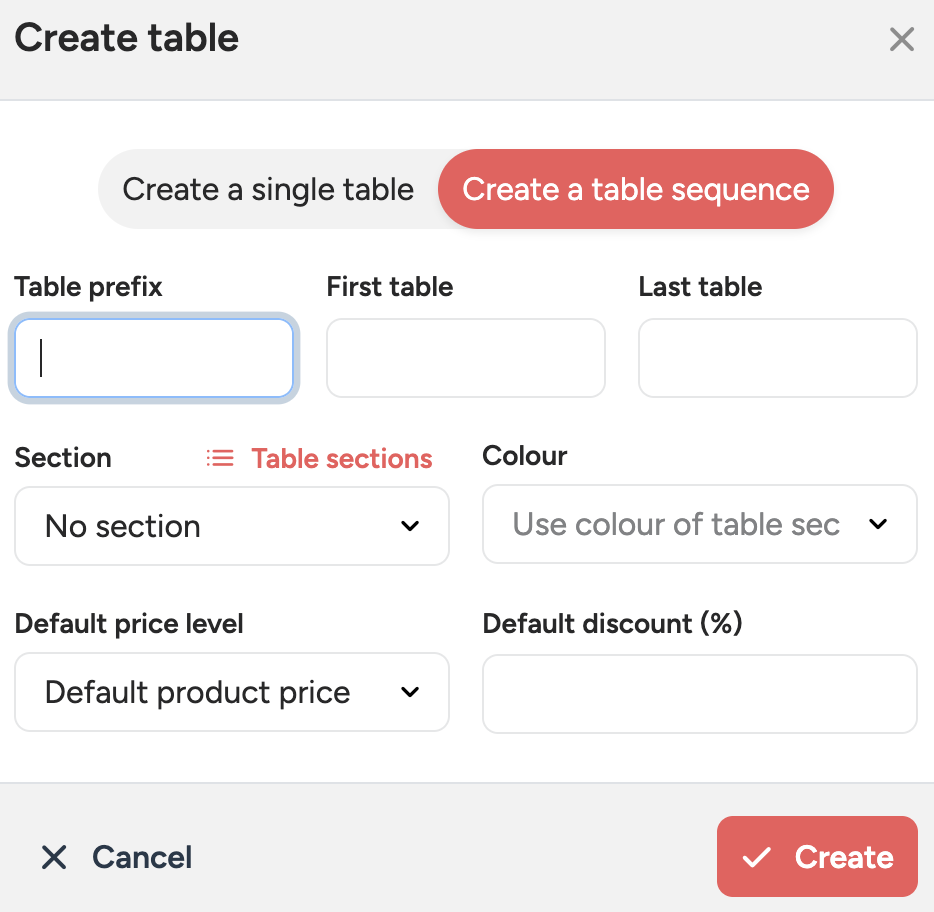Expand the Default product price dropdown

click(200, 692)
